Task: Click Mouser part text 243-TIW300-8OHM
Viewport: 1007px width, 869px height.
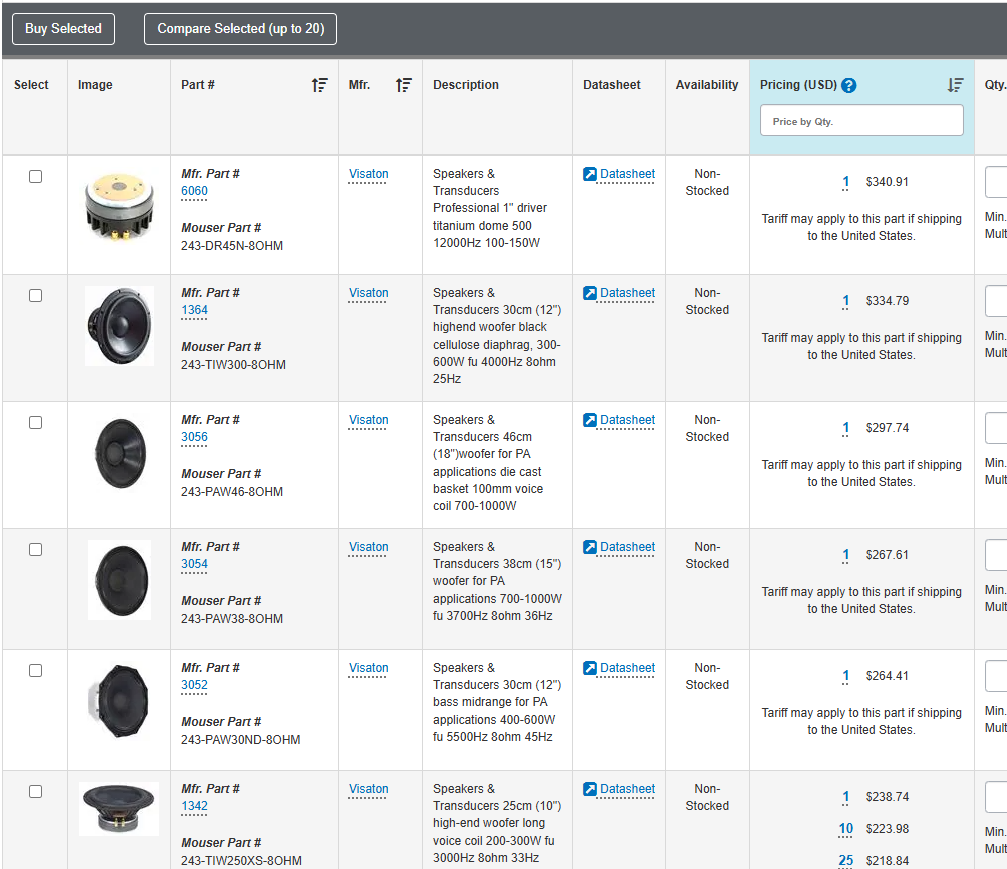Action: (233, 364)
